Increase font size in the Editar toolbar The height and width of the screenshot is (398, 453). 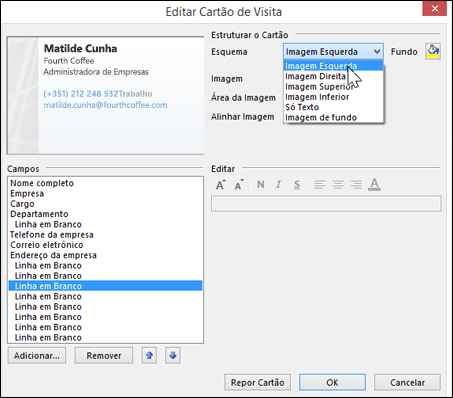221,185
